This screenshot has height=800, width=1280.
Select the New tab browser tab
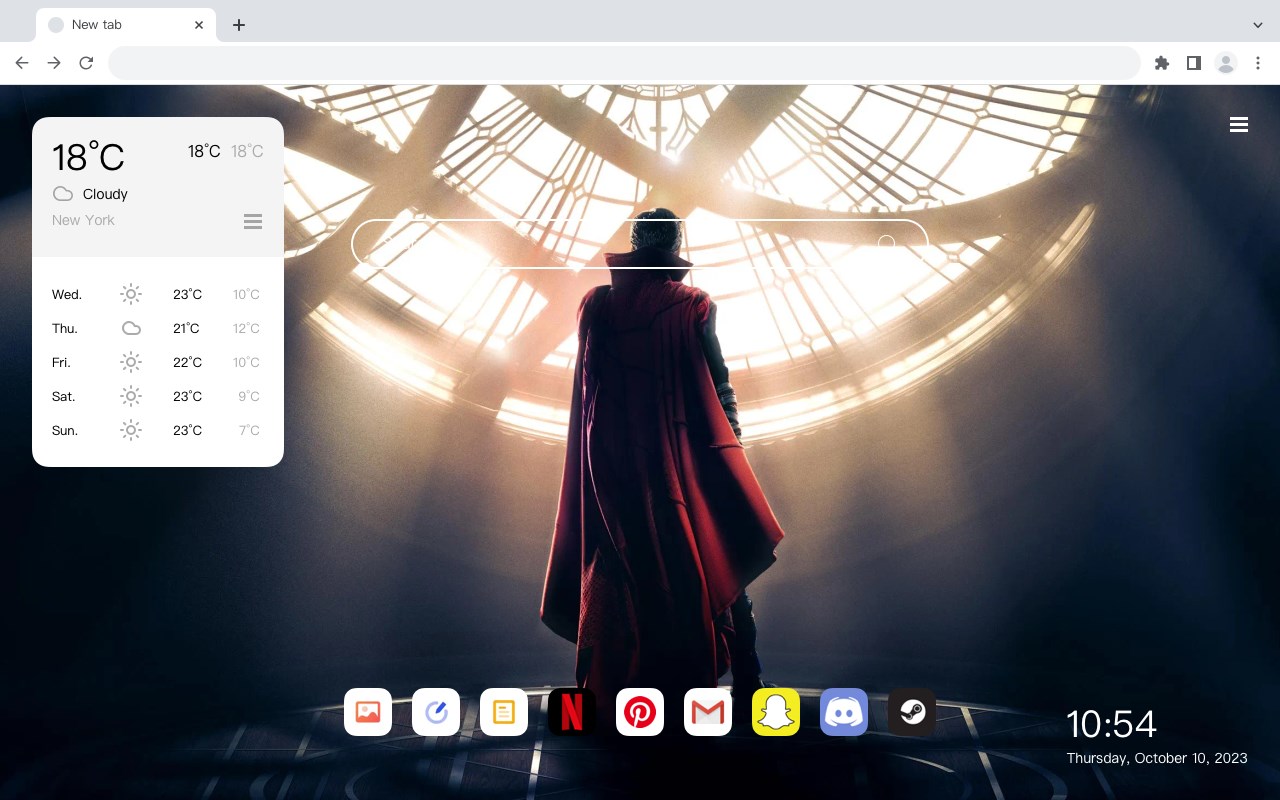126,25
